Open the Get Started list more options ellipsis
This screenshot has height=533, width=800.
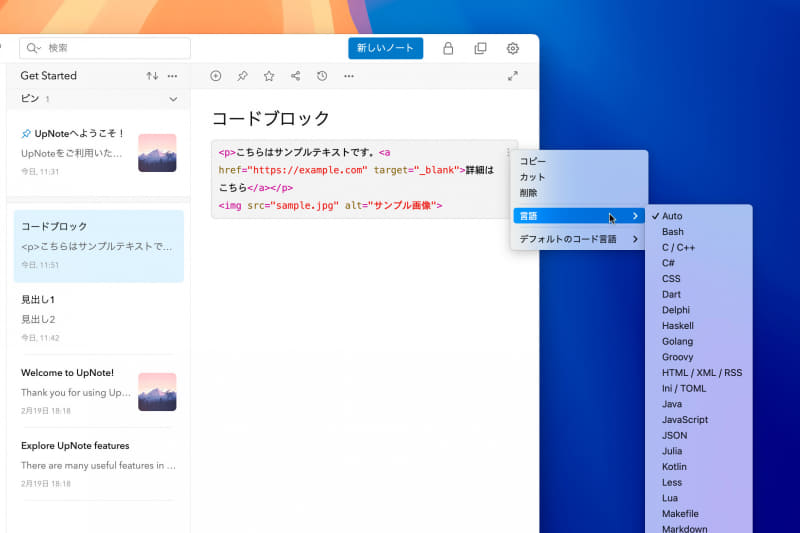172,76
